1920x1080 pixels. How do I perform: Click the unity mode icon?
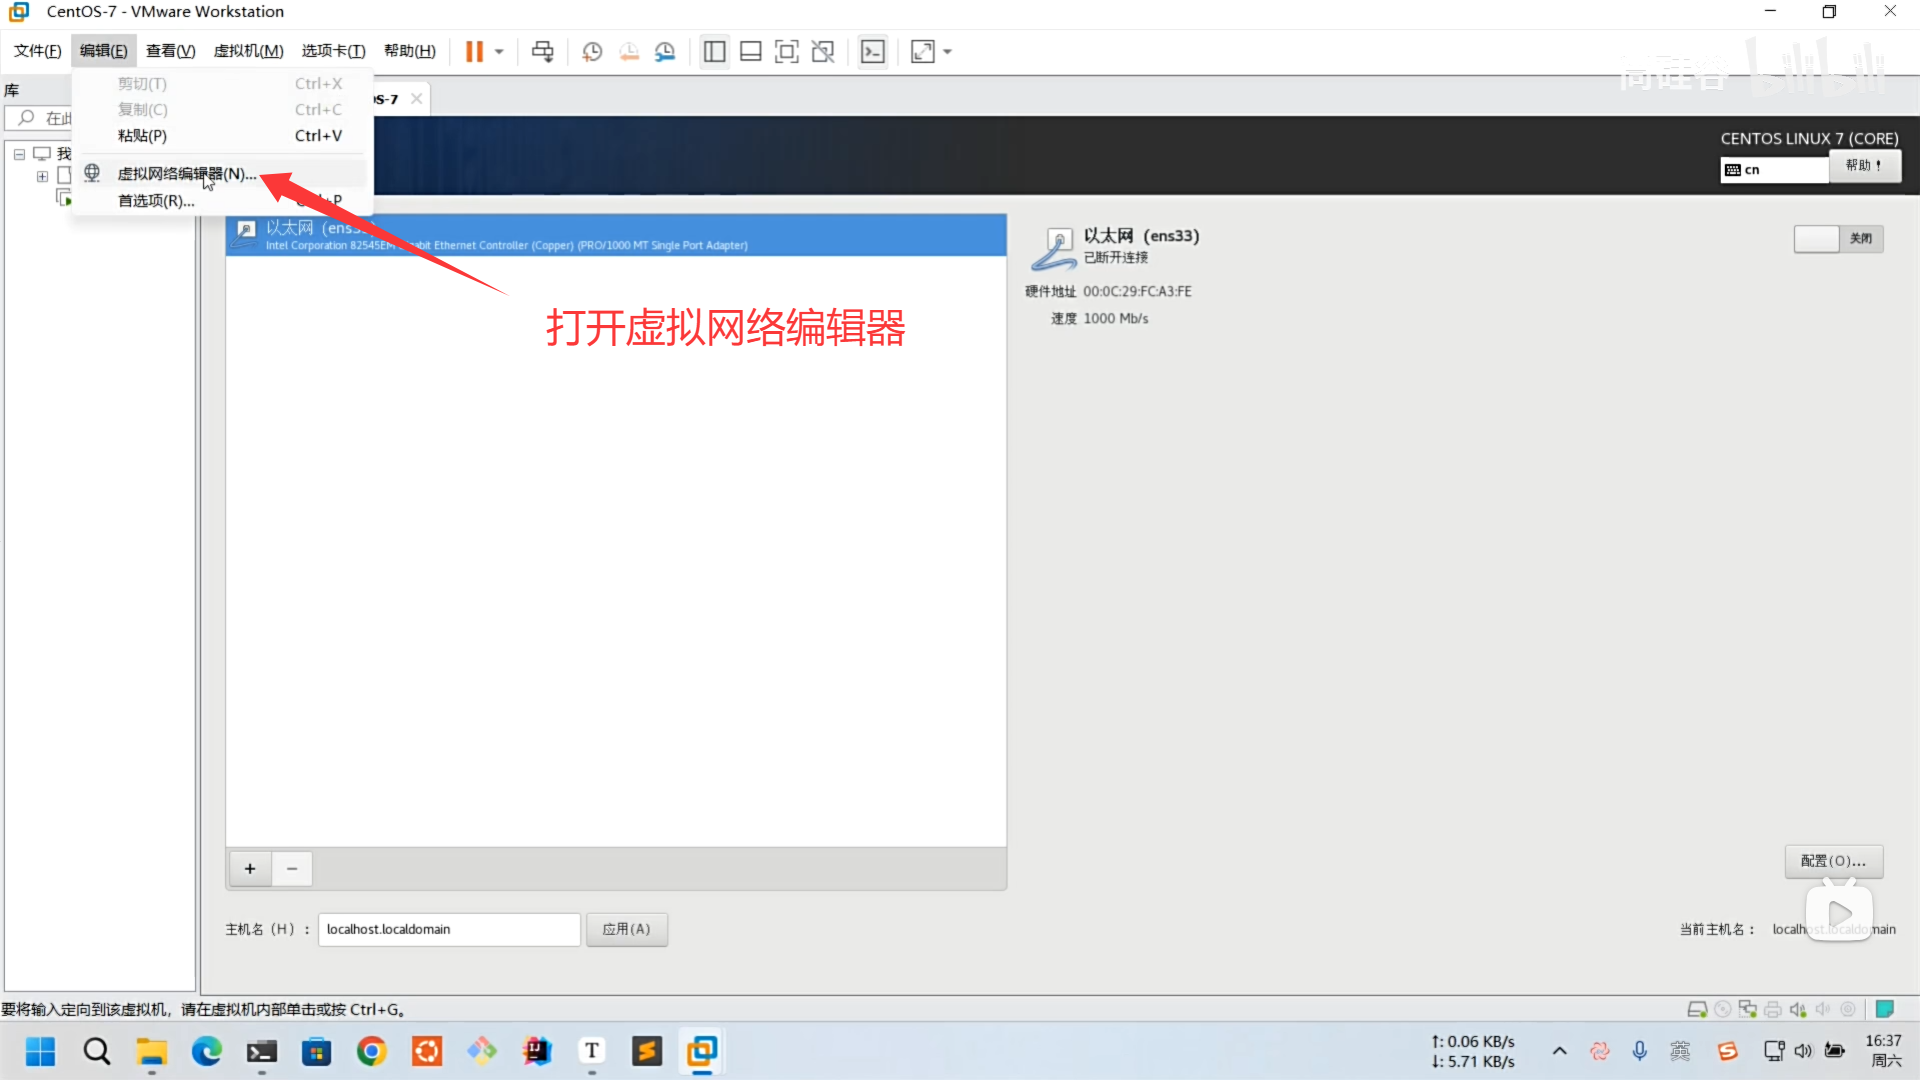point(823,51)
